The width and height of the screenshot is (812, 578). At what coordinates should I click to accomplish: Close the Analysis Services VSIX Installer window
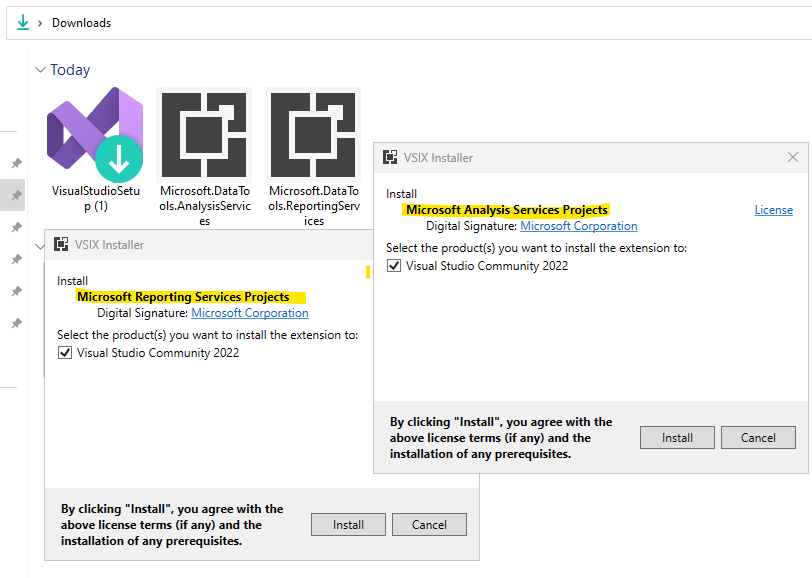coord(792,157)
